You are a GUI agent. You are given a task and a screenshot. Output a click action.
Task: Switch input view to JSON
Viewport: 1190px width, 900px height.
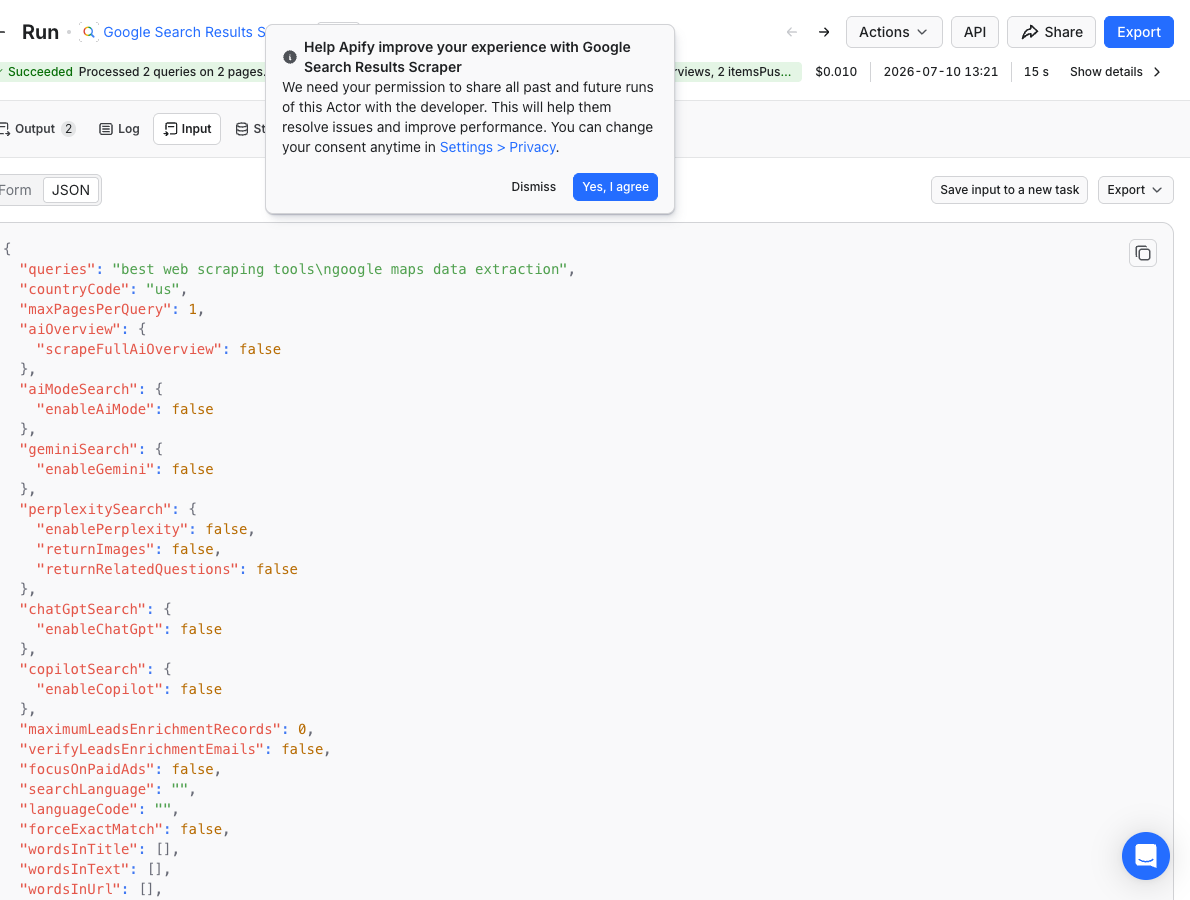pos(71,190)
